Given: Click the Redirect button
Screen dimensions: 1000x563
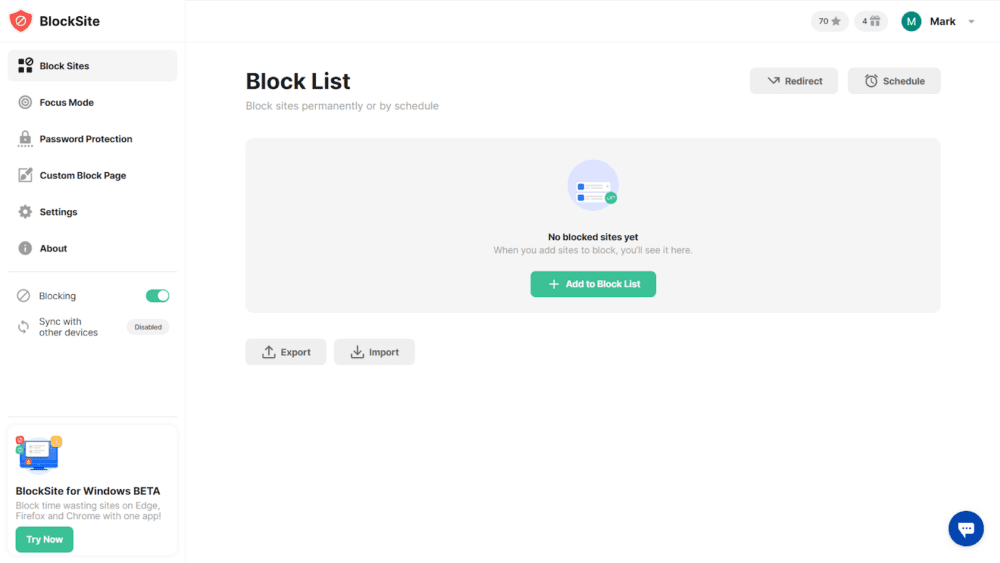Looking at the screenshot, I should click(x=793, y=81).
